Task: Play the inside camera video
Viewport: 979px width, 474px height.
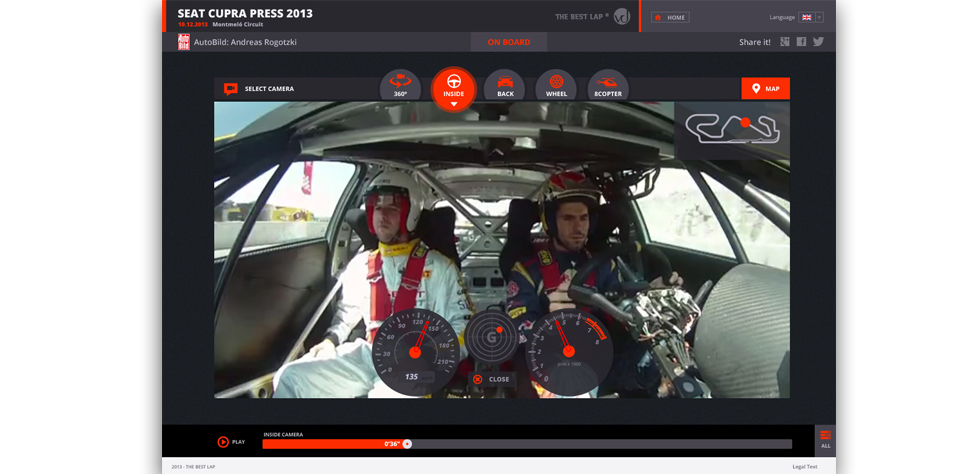Action: [x=231, y=442]
